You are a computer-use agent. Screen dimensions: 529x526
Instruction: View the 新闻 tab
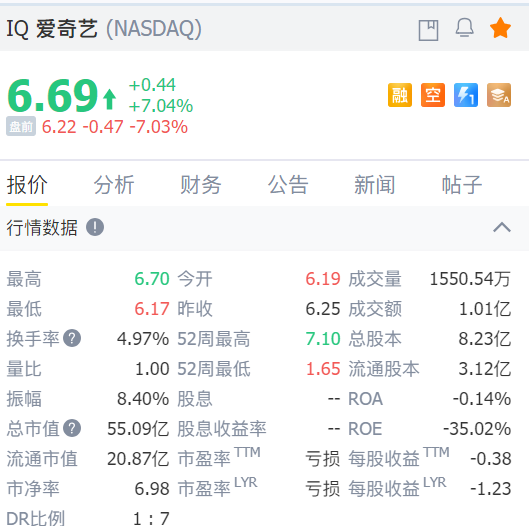coord(374,185)
